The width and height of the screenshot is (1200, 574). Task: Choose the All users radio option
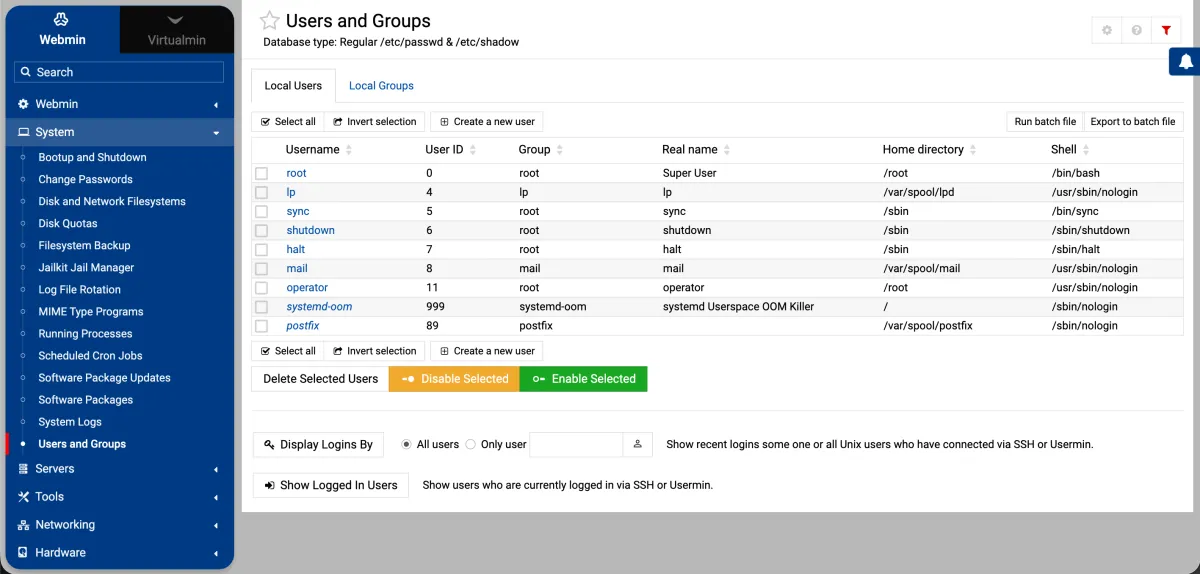(x=406, y=444)
